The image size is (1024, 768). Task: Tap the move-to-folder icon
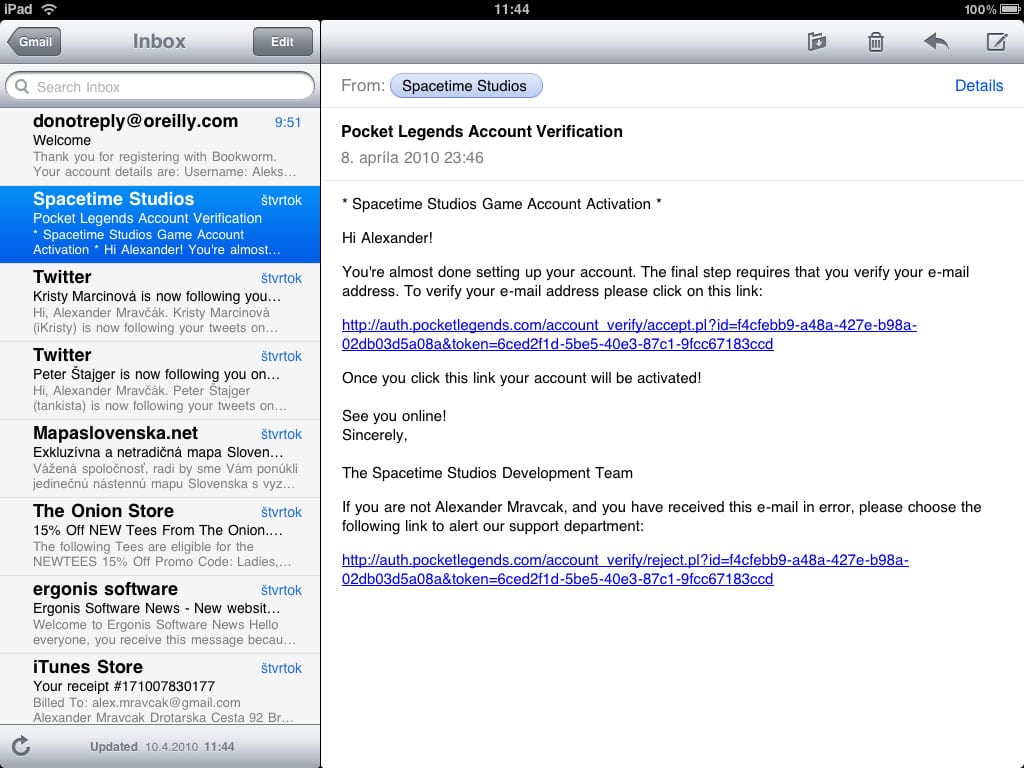(816, 42)
